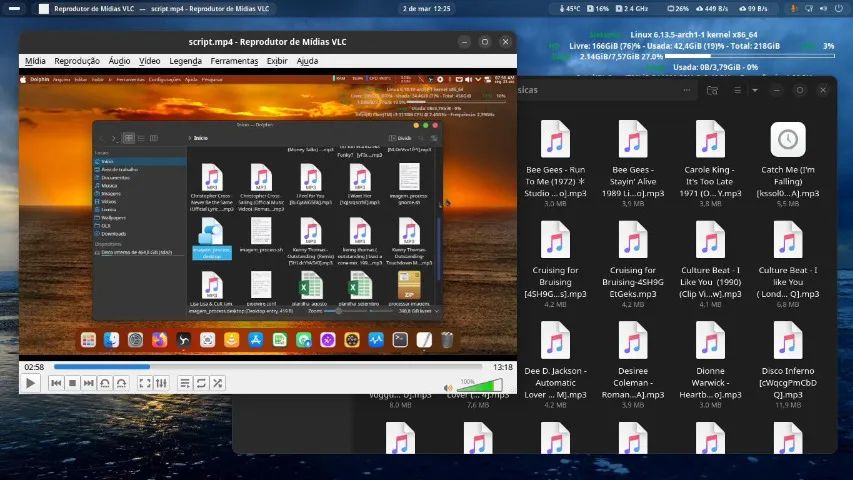Stop playback in VLC
Viewport: 853px width, 480px height.
[72, 384]
